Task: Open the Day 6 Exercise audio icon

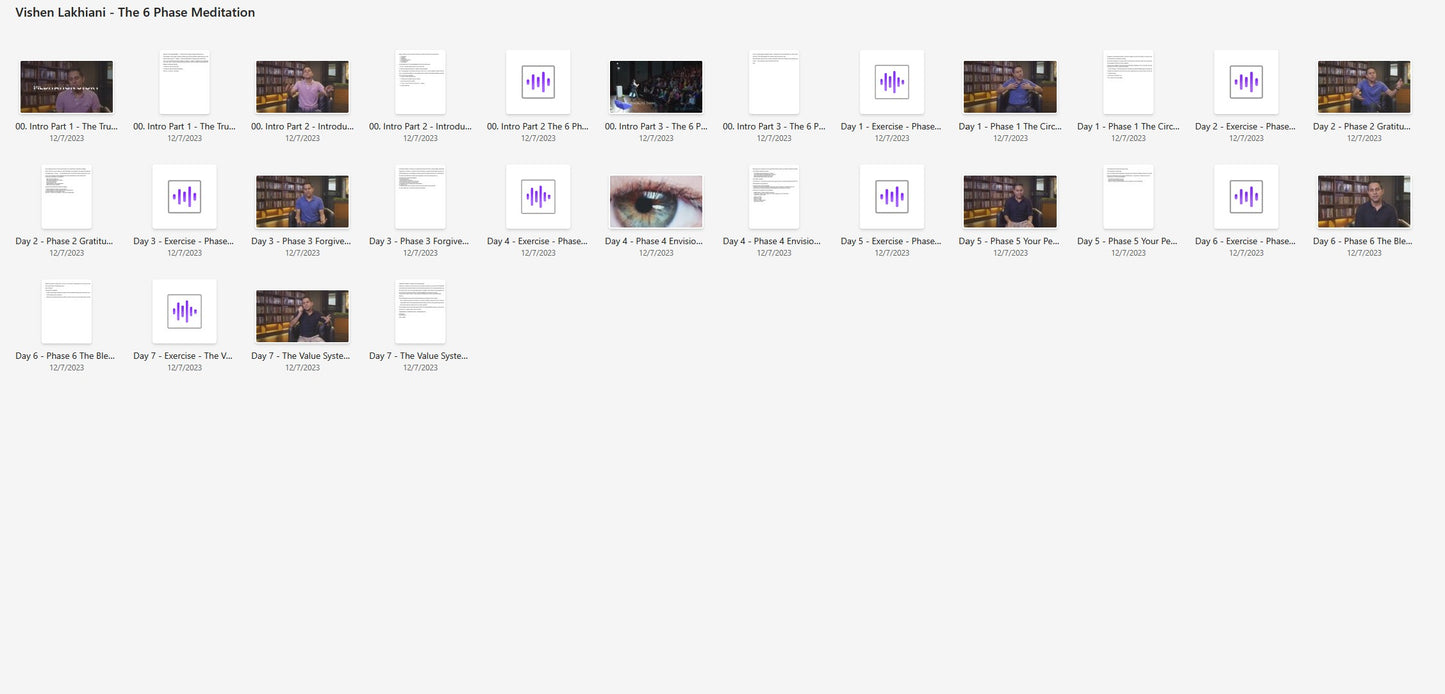Action: coord(1246,197)
